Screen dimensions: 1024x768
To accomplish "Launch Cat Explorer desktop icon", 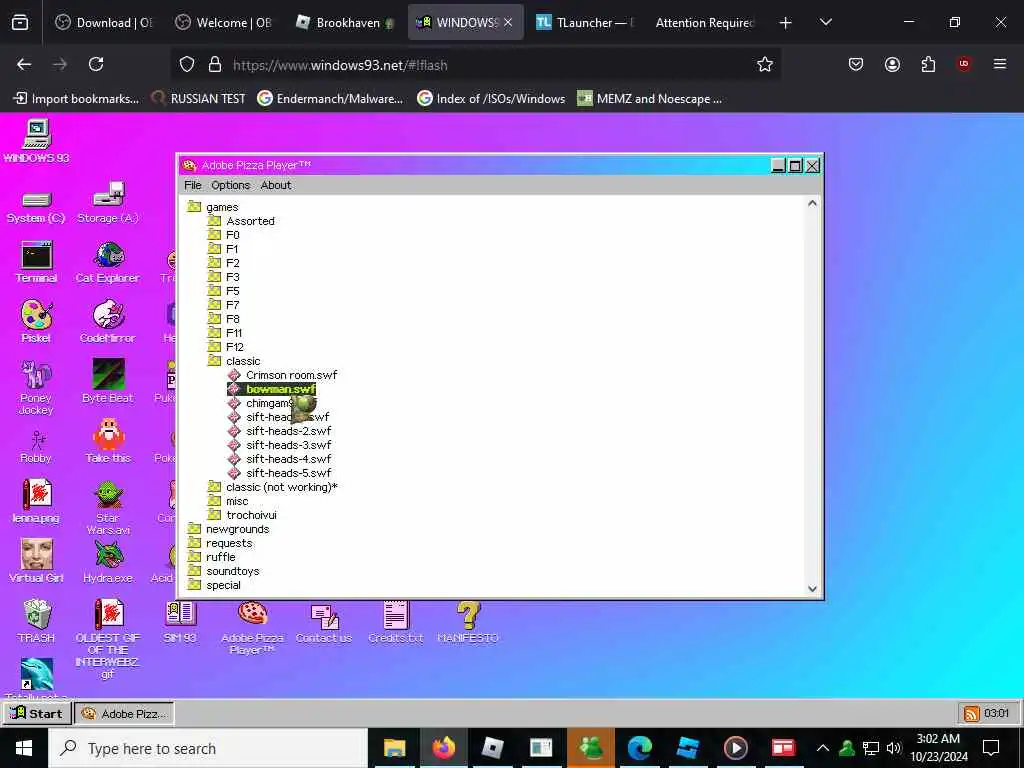I will (108, 262).
